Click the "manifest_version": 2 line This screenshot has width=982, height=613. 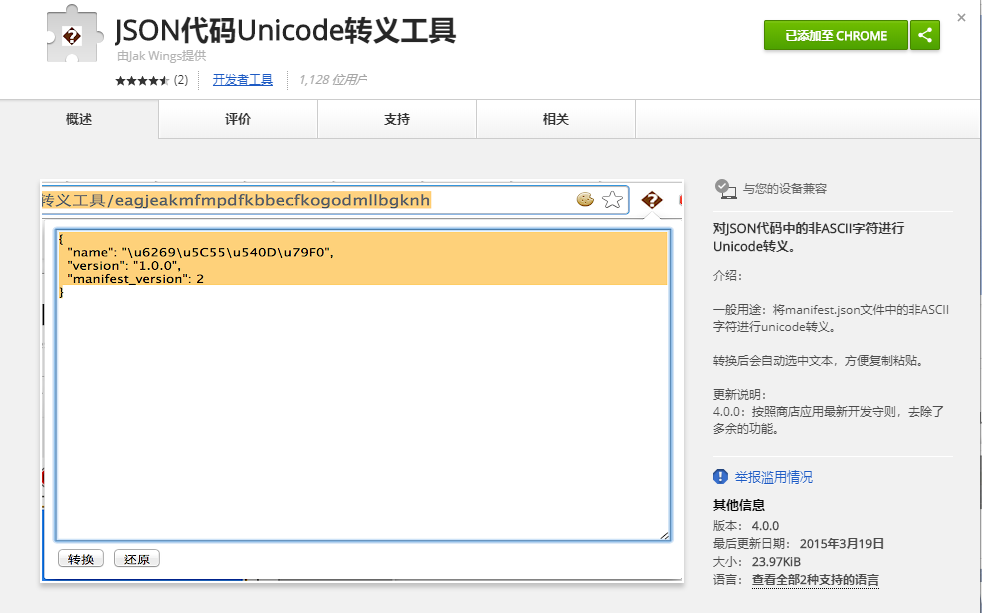point(135,279)
